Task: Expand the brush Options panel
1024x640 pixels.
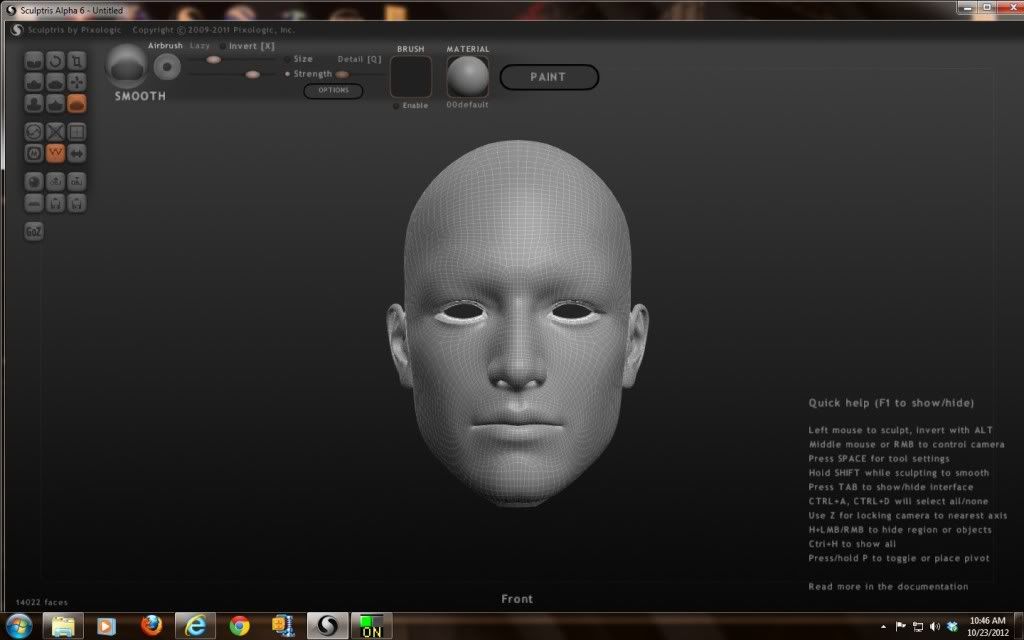Action: tap(333, 91)
